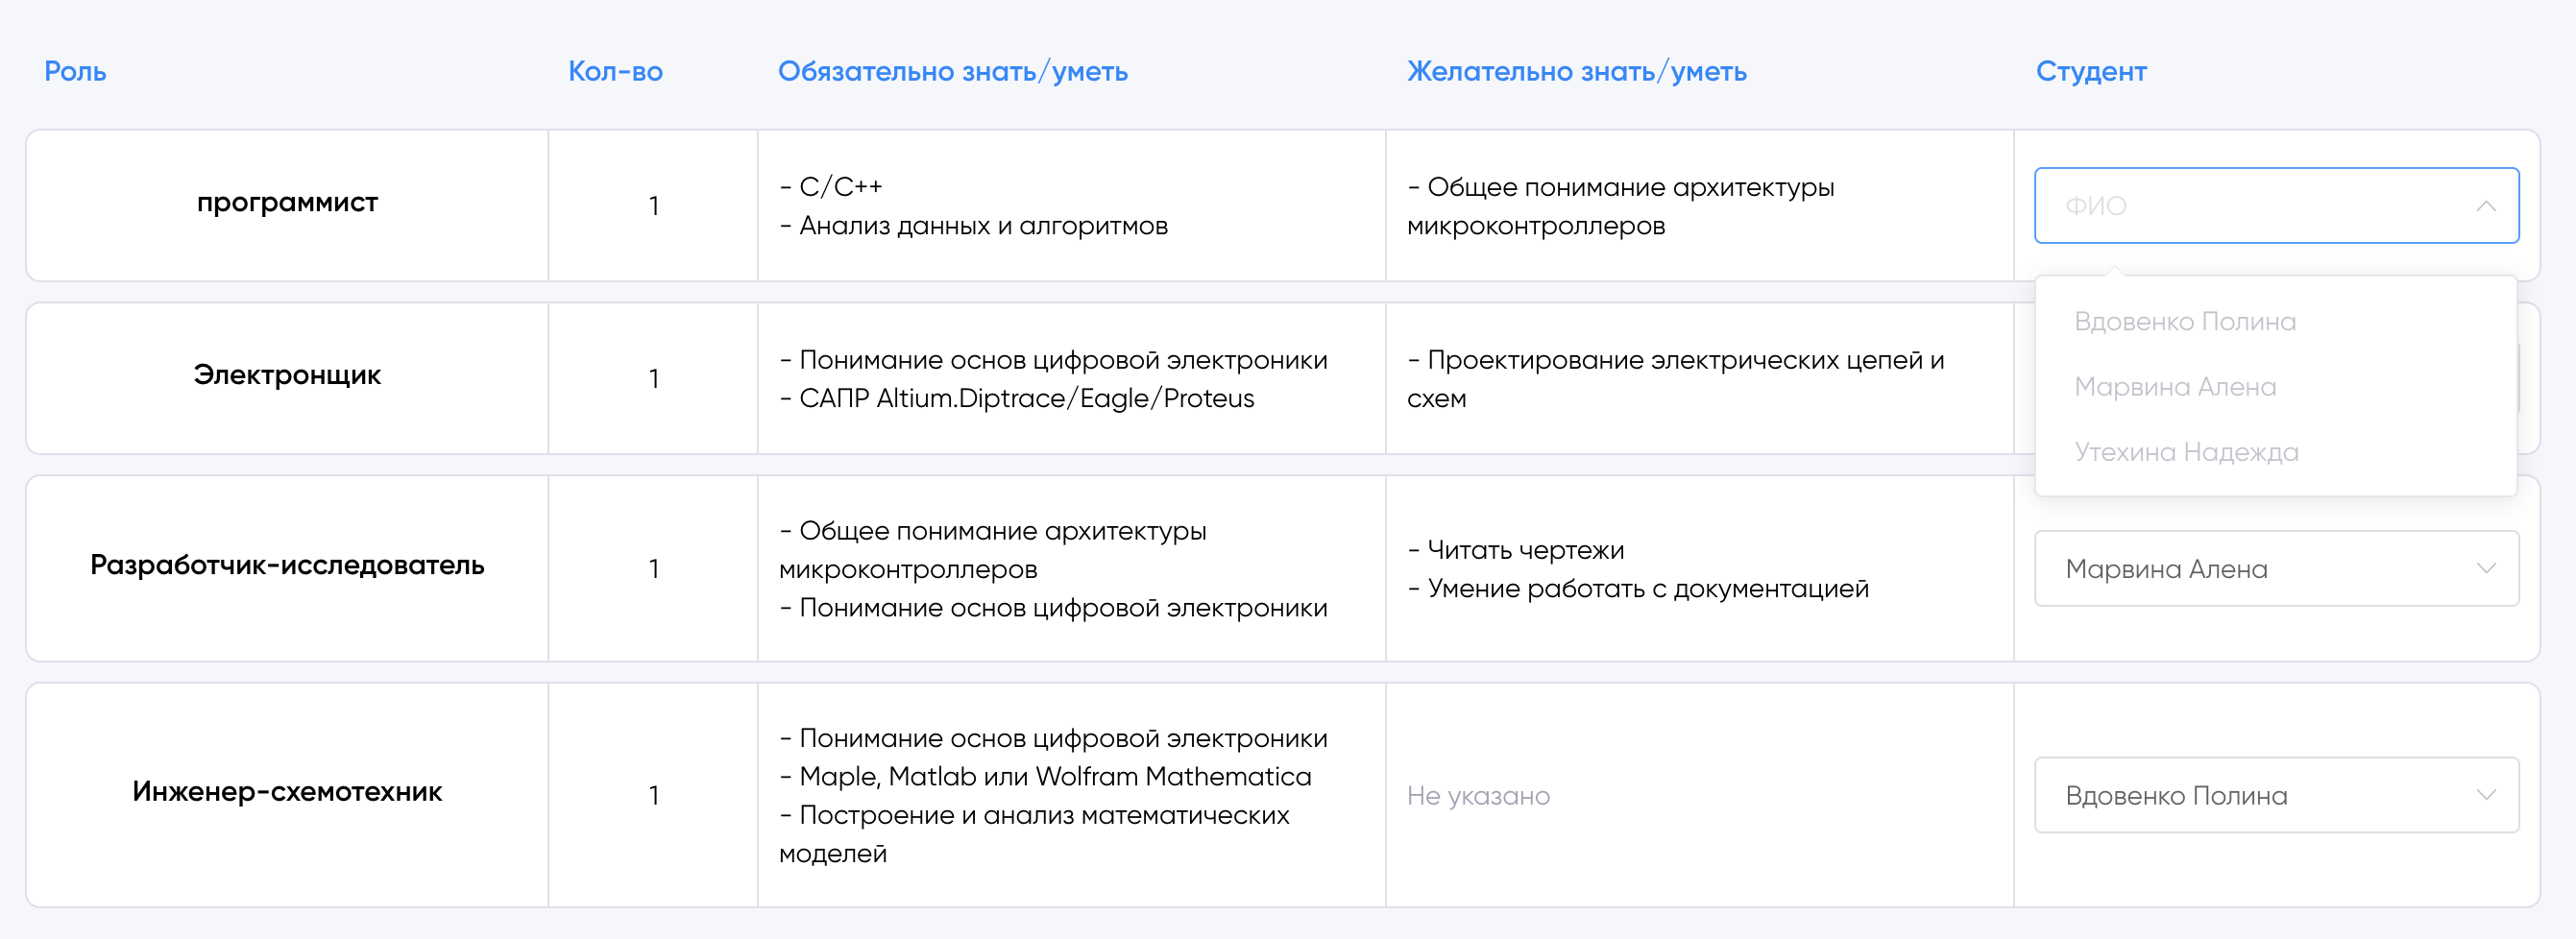
Task: Click quantity 1 in Разработчик-исследователь row
Action: coord(653,569)
